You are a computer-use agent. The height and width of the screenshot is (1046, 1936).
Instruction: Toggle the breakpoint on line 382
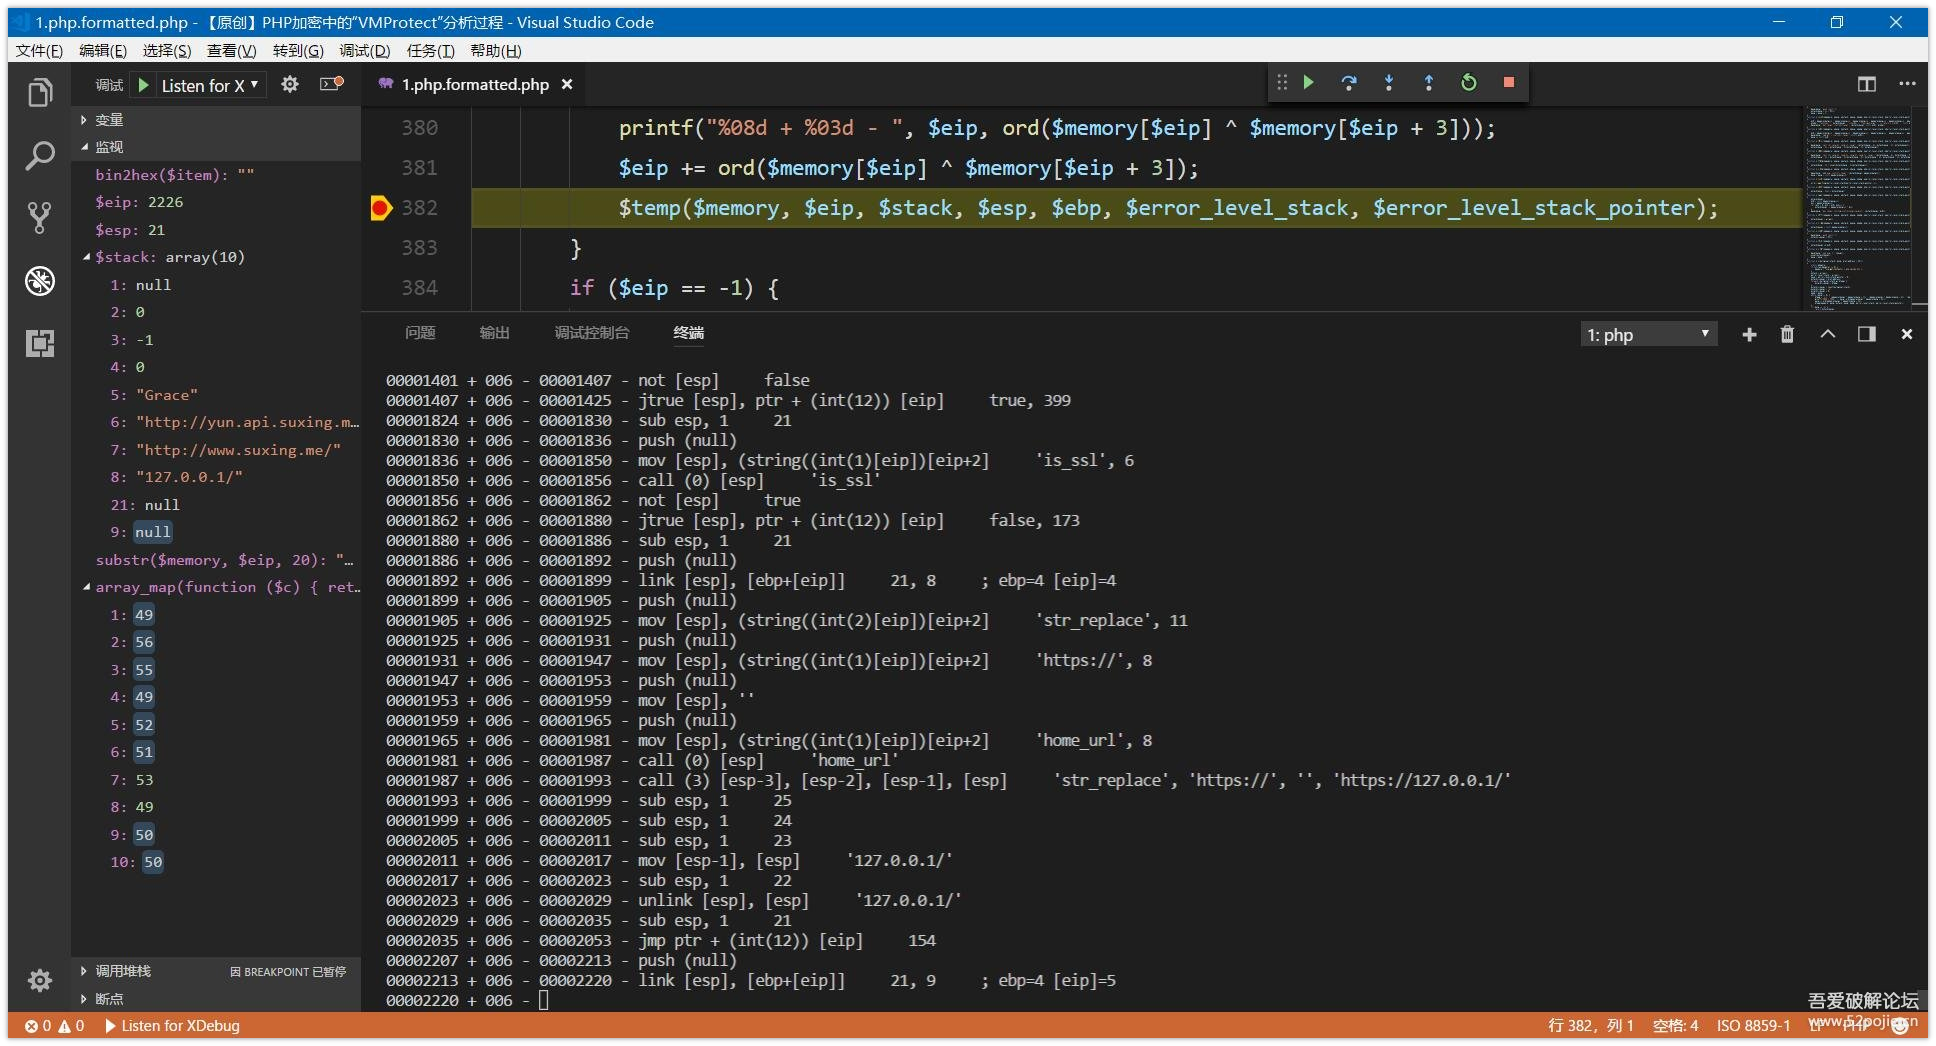coord(380,208)
